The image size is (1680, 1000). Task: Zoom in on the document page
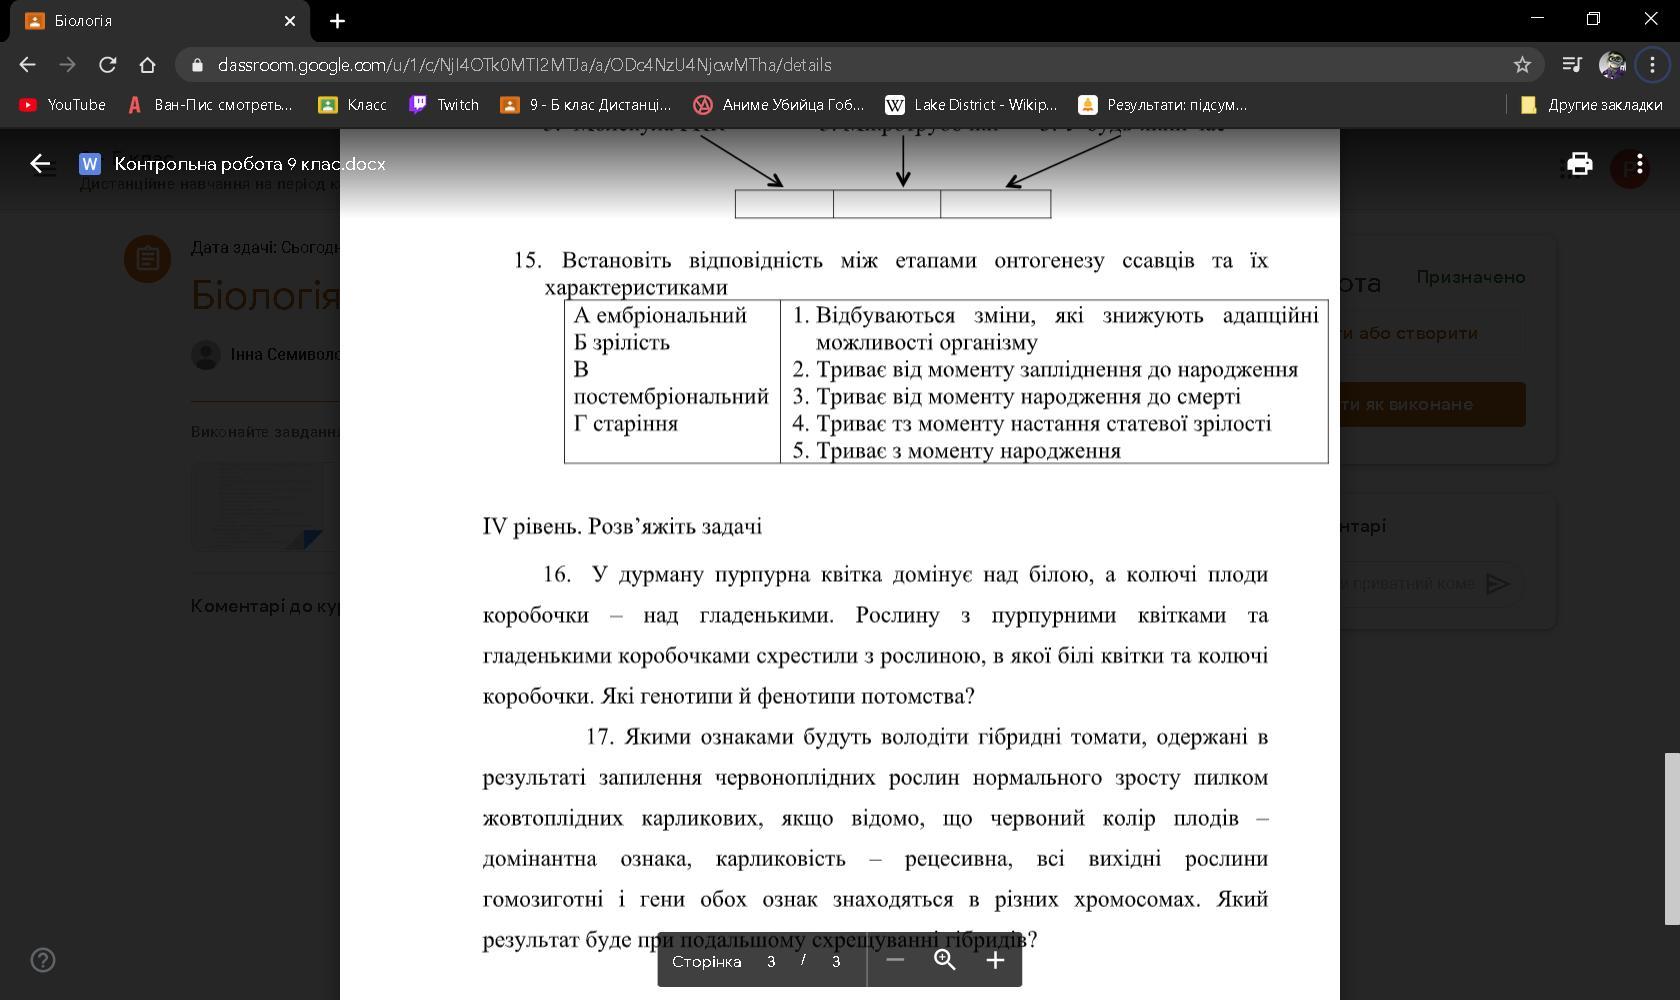tap(995, 960)
